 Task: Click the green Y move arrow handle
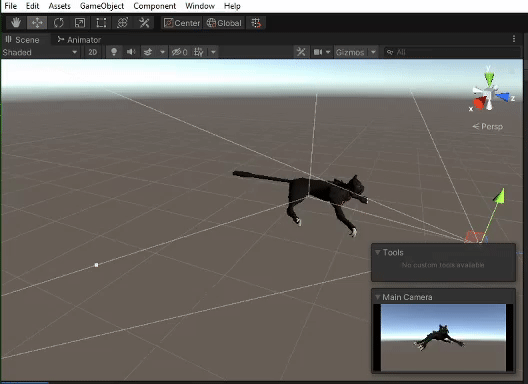tap(500, 196)
